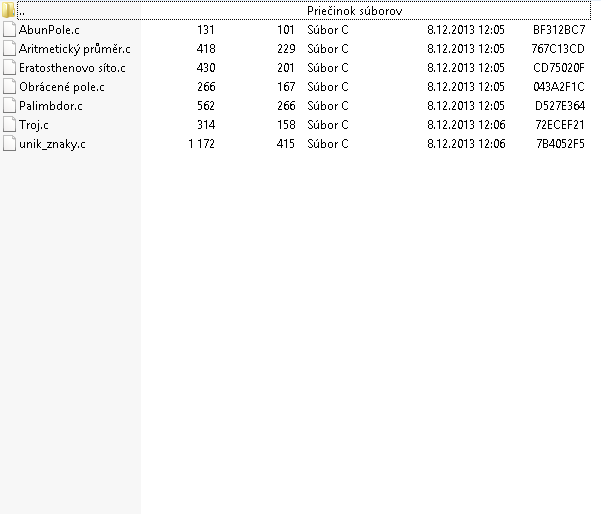Viewport: 601px width, 514px height.
Task: Click date 8.12.2013 12:06 of Troj.c
Action: coord(466,125)
